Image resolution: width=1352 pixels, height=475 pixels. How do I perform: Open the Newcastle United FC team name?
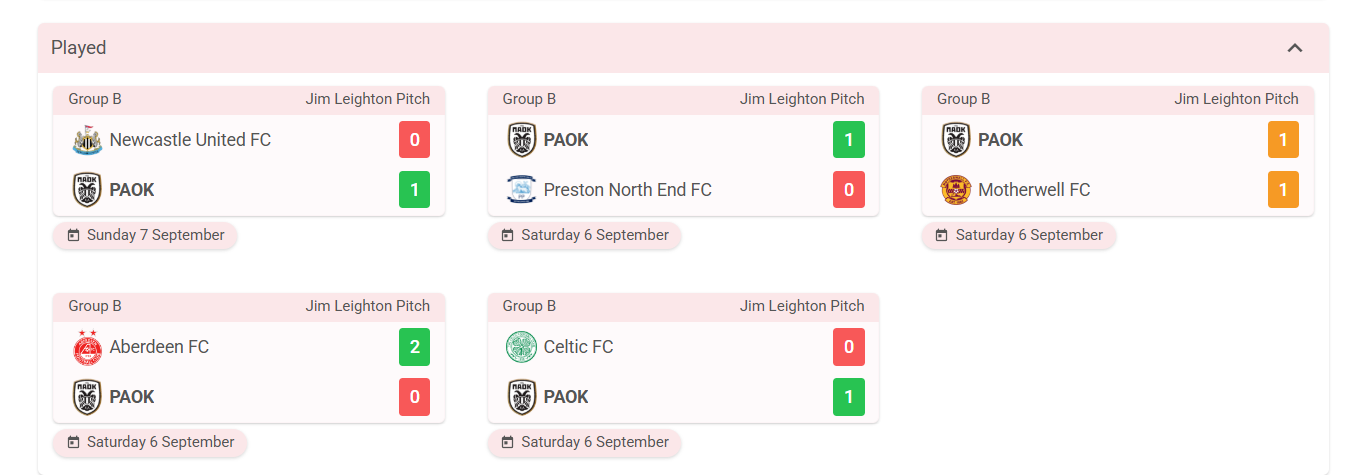(190, 140)
